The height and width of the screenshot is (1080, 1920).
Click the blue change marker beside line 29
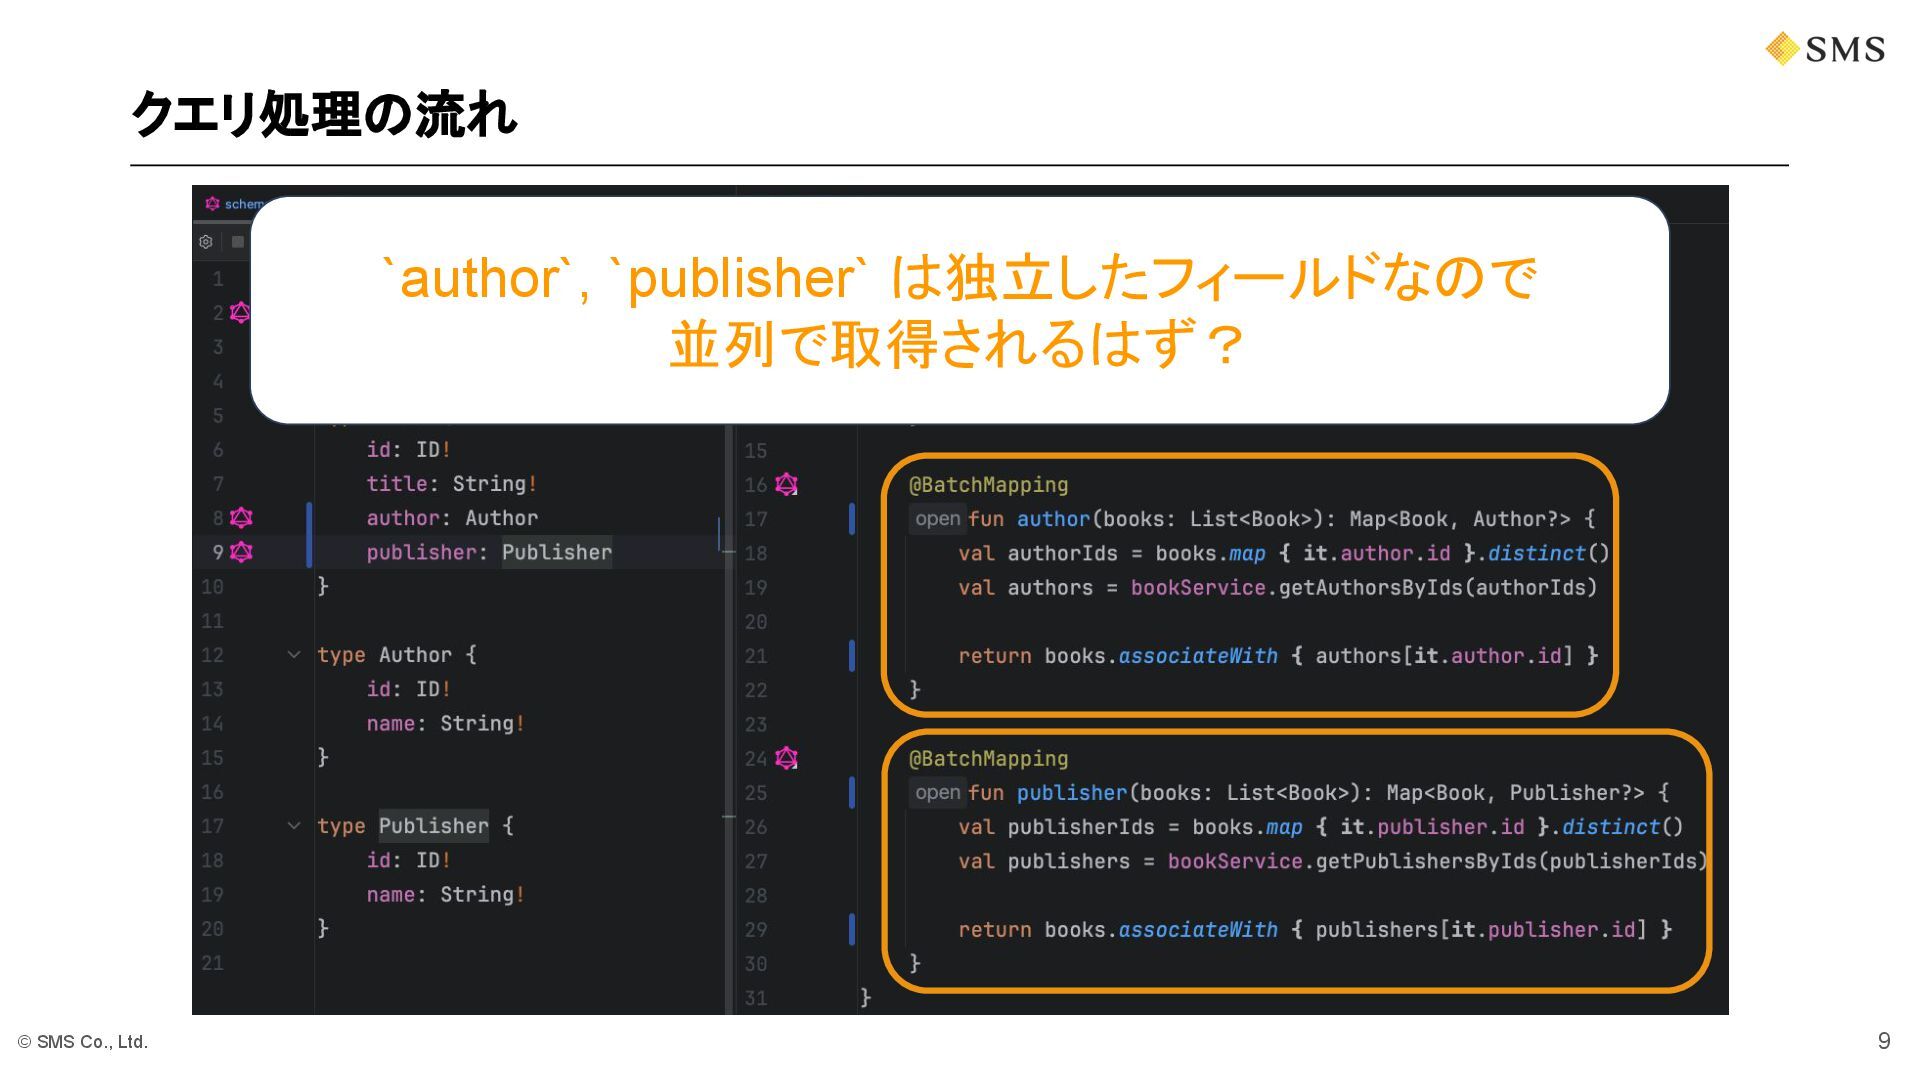(x=852, y=929)
